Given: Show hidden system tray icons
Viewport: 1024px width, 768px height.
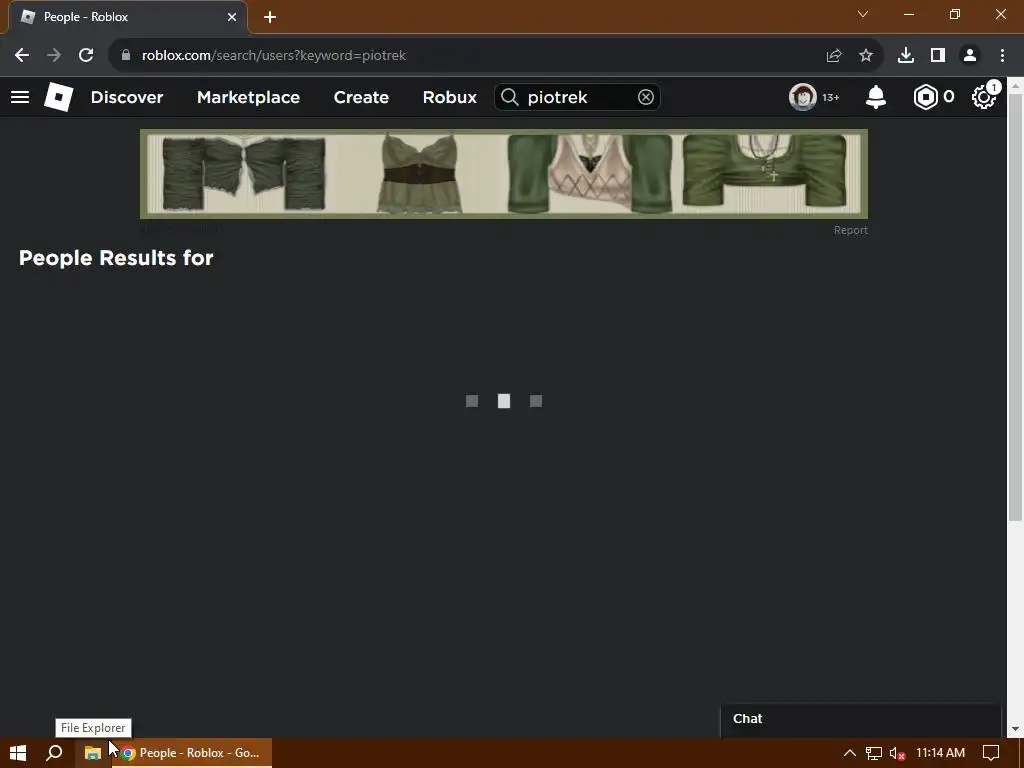Looking at the screenshot, I should (850, 753).
